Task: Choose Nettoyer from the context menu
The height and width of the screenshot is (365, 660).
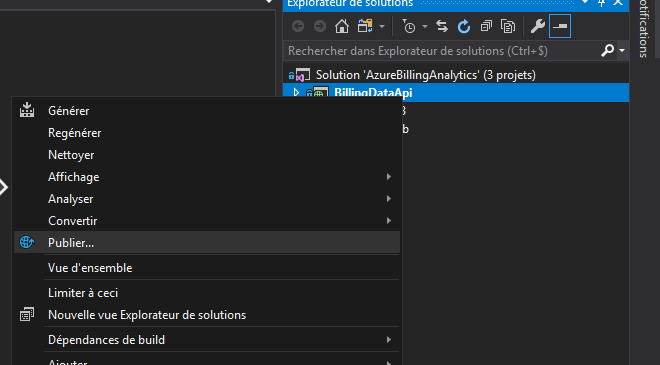Action: click(x=207, y=155)
